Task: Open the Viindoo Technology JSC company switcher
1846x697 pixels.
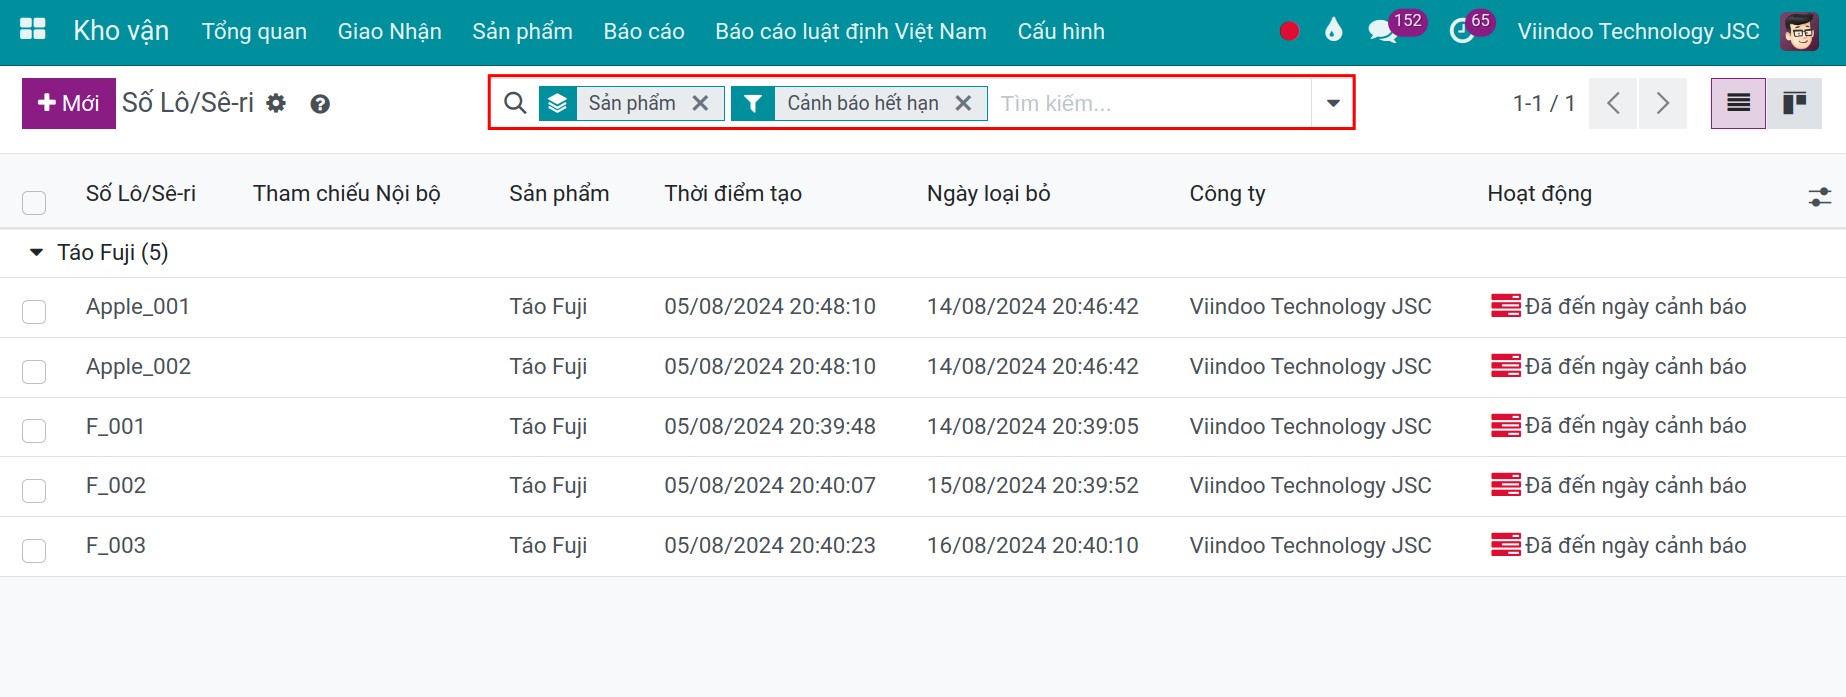Action: [x=1638, y=31]
